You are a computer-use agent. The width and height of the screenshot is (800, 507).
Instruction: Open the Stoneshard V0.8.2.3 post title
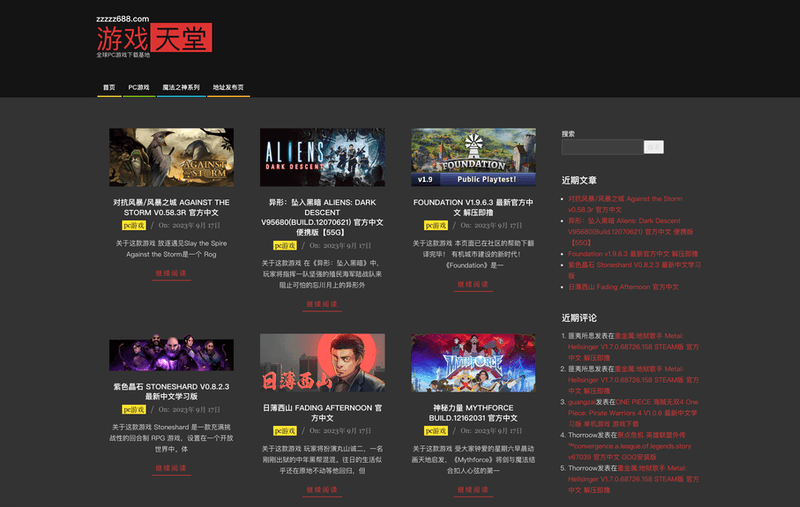[171, 391]
